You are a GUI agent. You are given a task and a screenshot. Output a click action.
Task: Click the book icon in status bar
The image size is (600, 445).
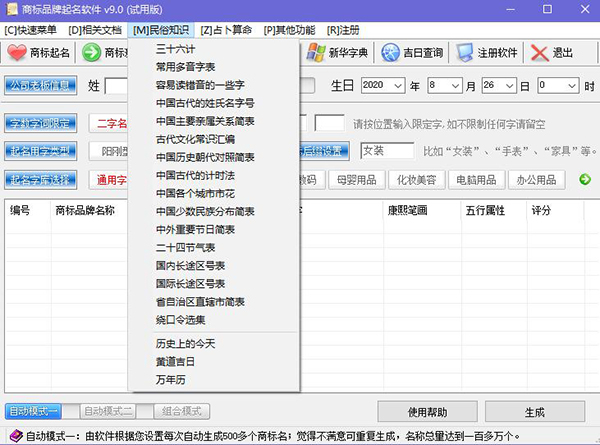(12, 435)
